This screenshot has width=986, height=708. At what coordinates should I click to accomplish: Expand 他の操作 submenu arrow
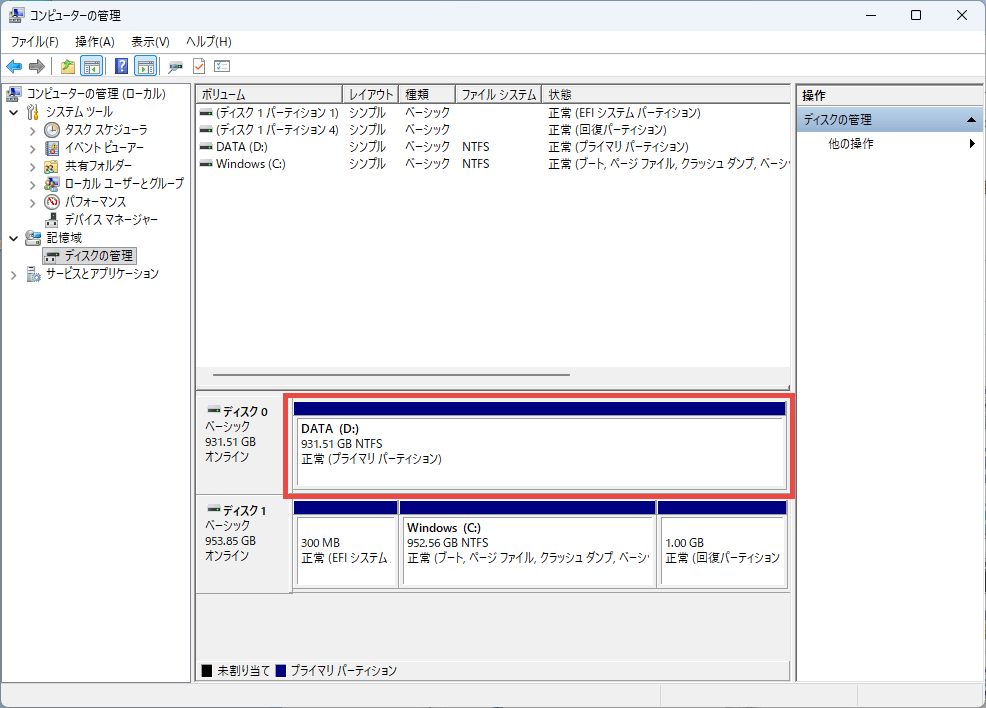pyautogui.click(x=972, y=144)
